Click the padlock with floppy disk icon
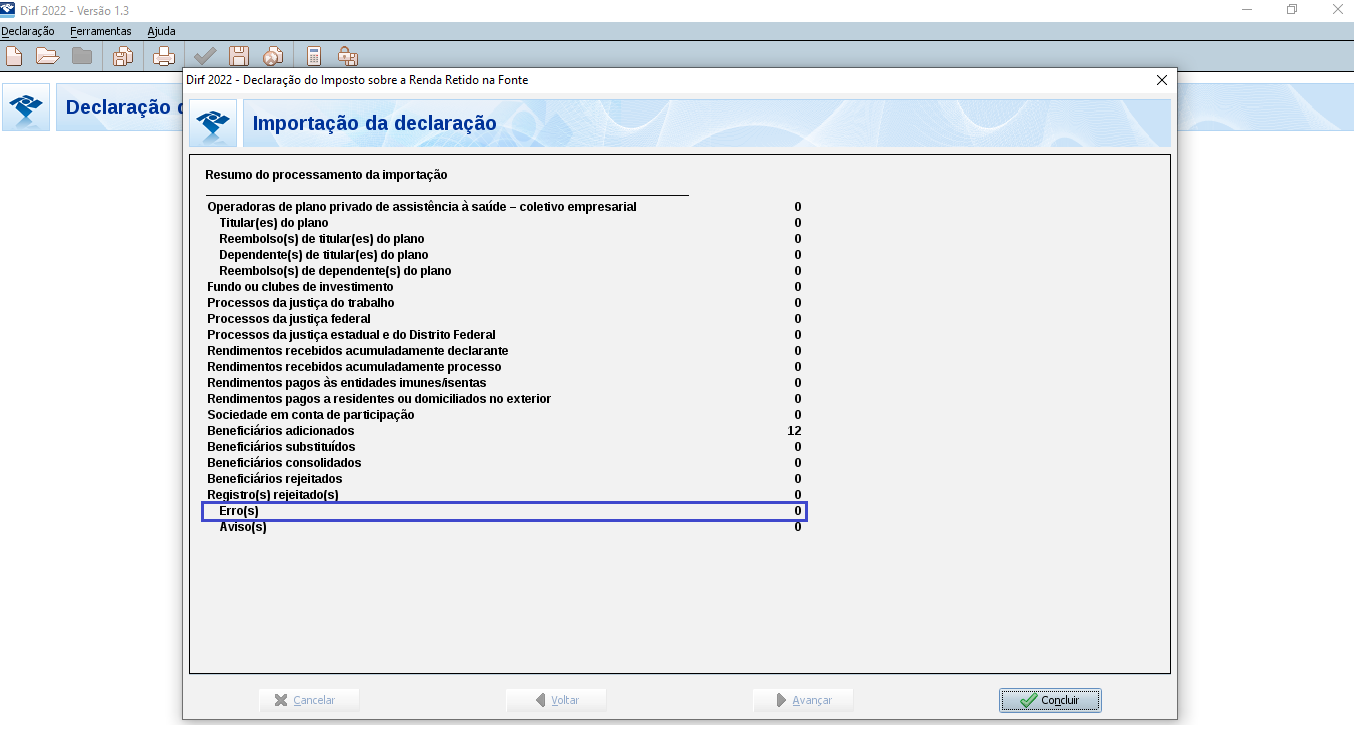Screen dimensions: 1354x729 pyautogui.click(x=348, y=56)
